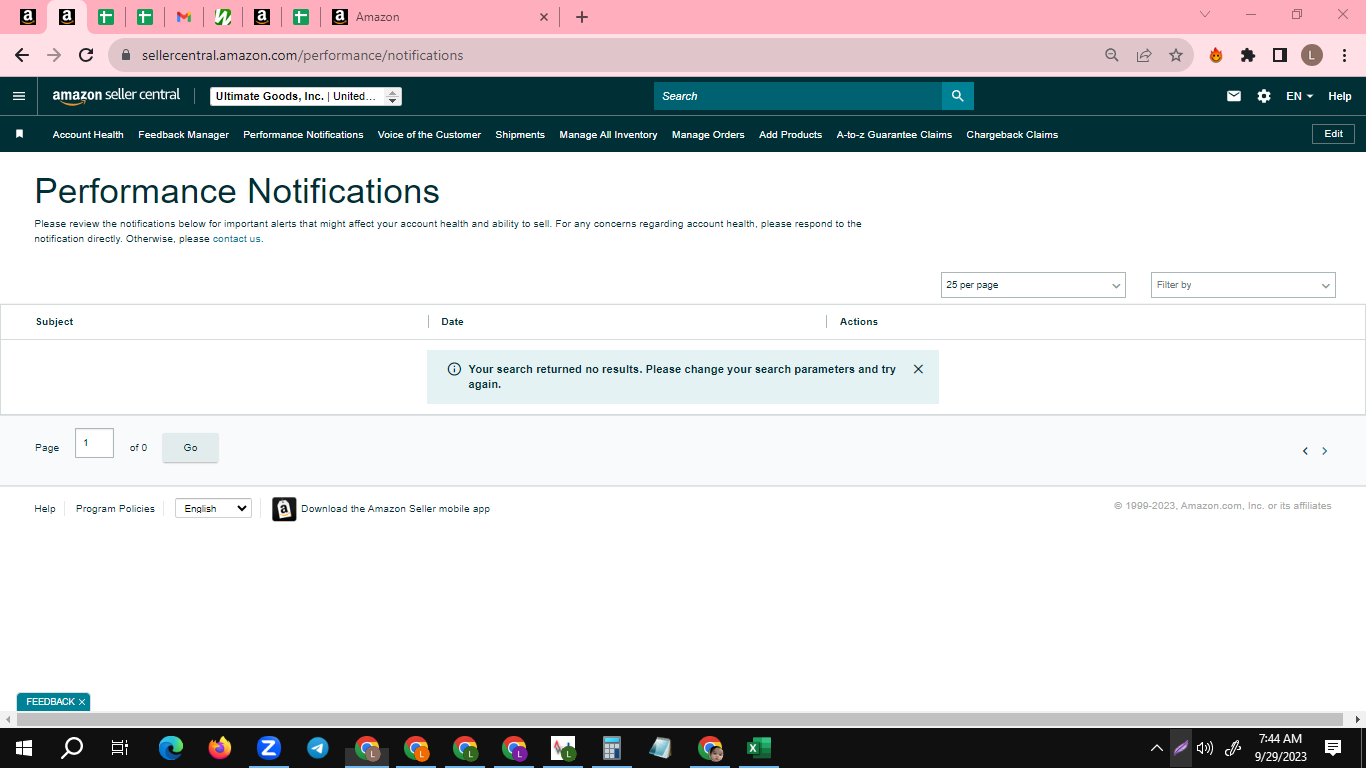Click the padlock site info icon
1366x768 pixels.
point(126,55)
